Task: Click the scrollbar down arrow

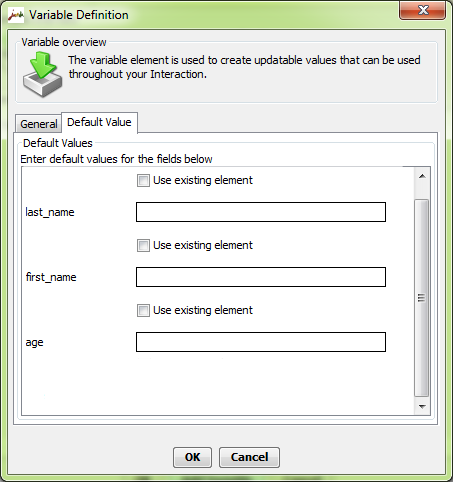Action: click(x=422, y=407)
